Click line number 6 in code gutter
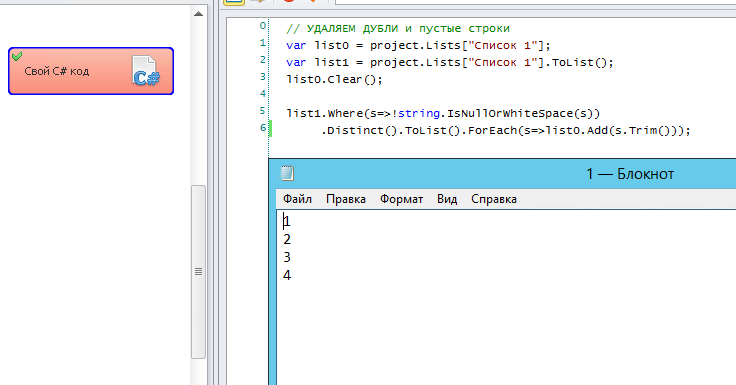 tap(263, 127)
